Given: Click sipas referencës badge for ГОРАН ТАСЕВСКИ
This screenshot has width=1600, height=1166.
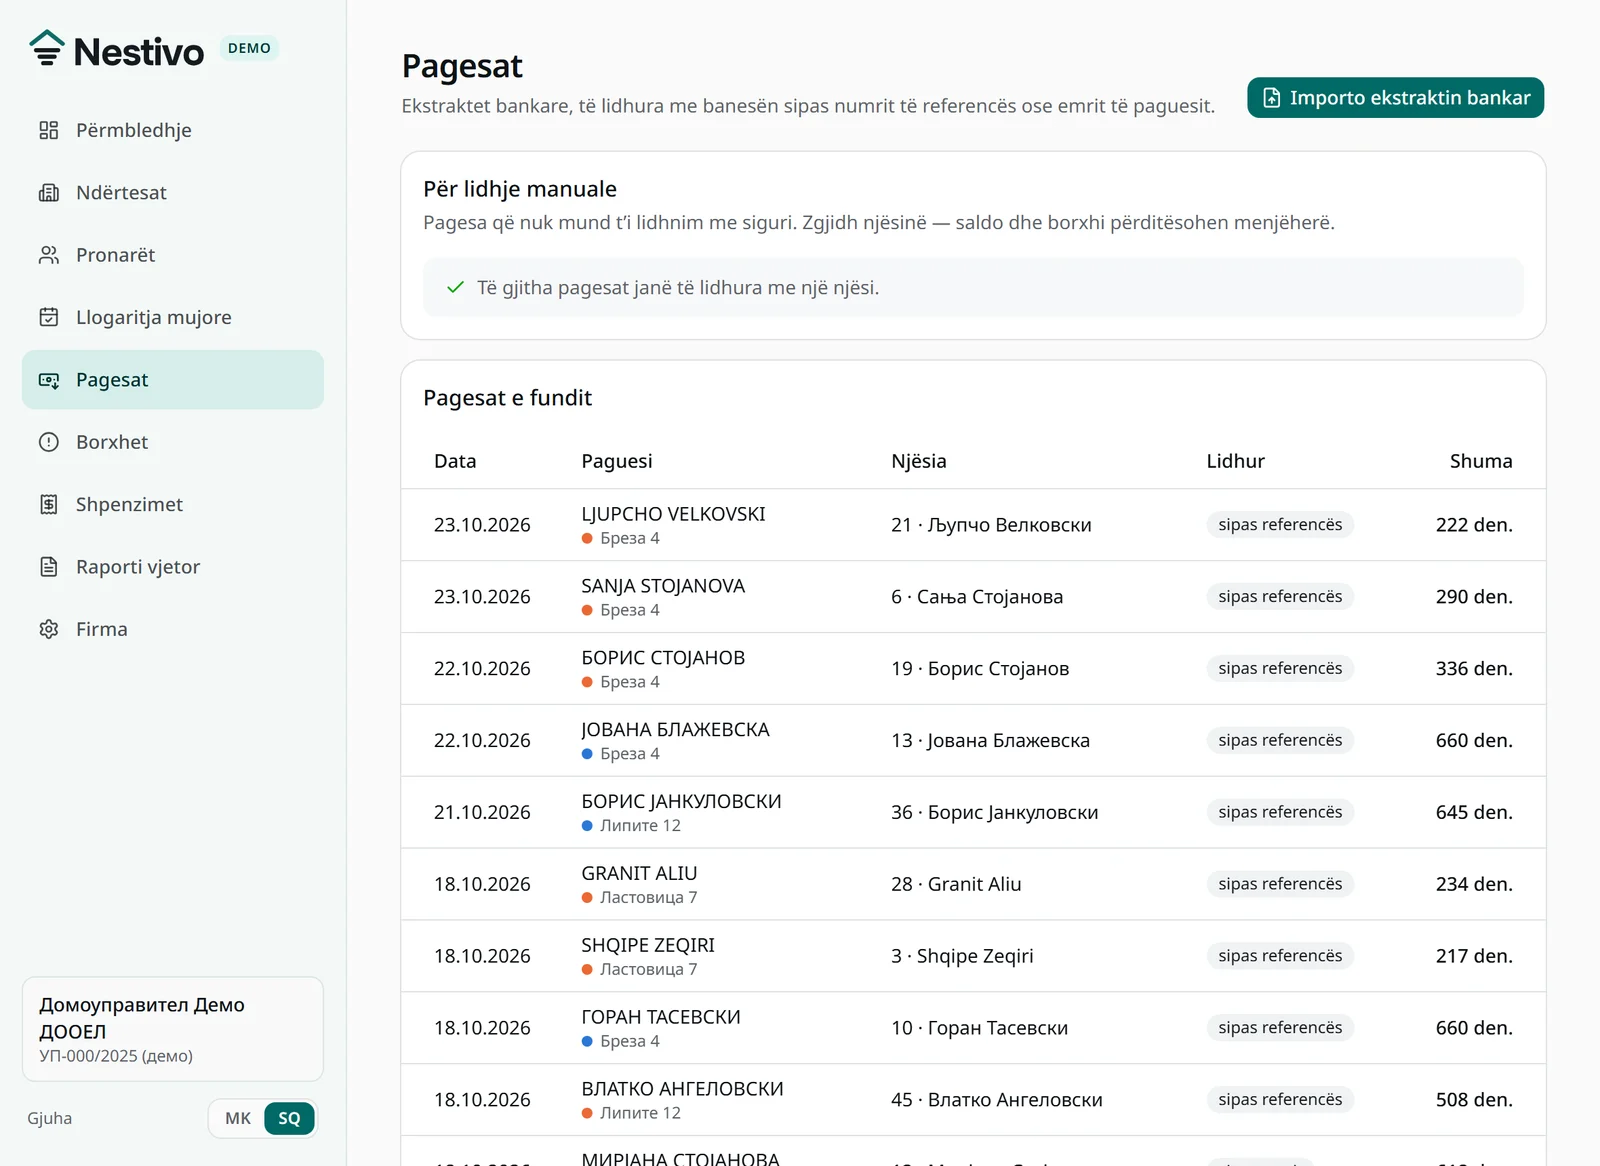Looking at the screenshot, I should click(1280, 1028).
